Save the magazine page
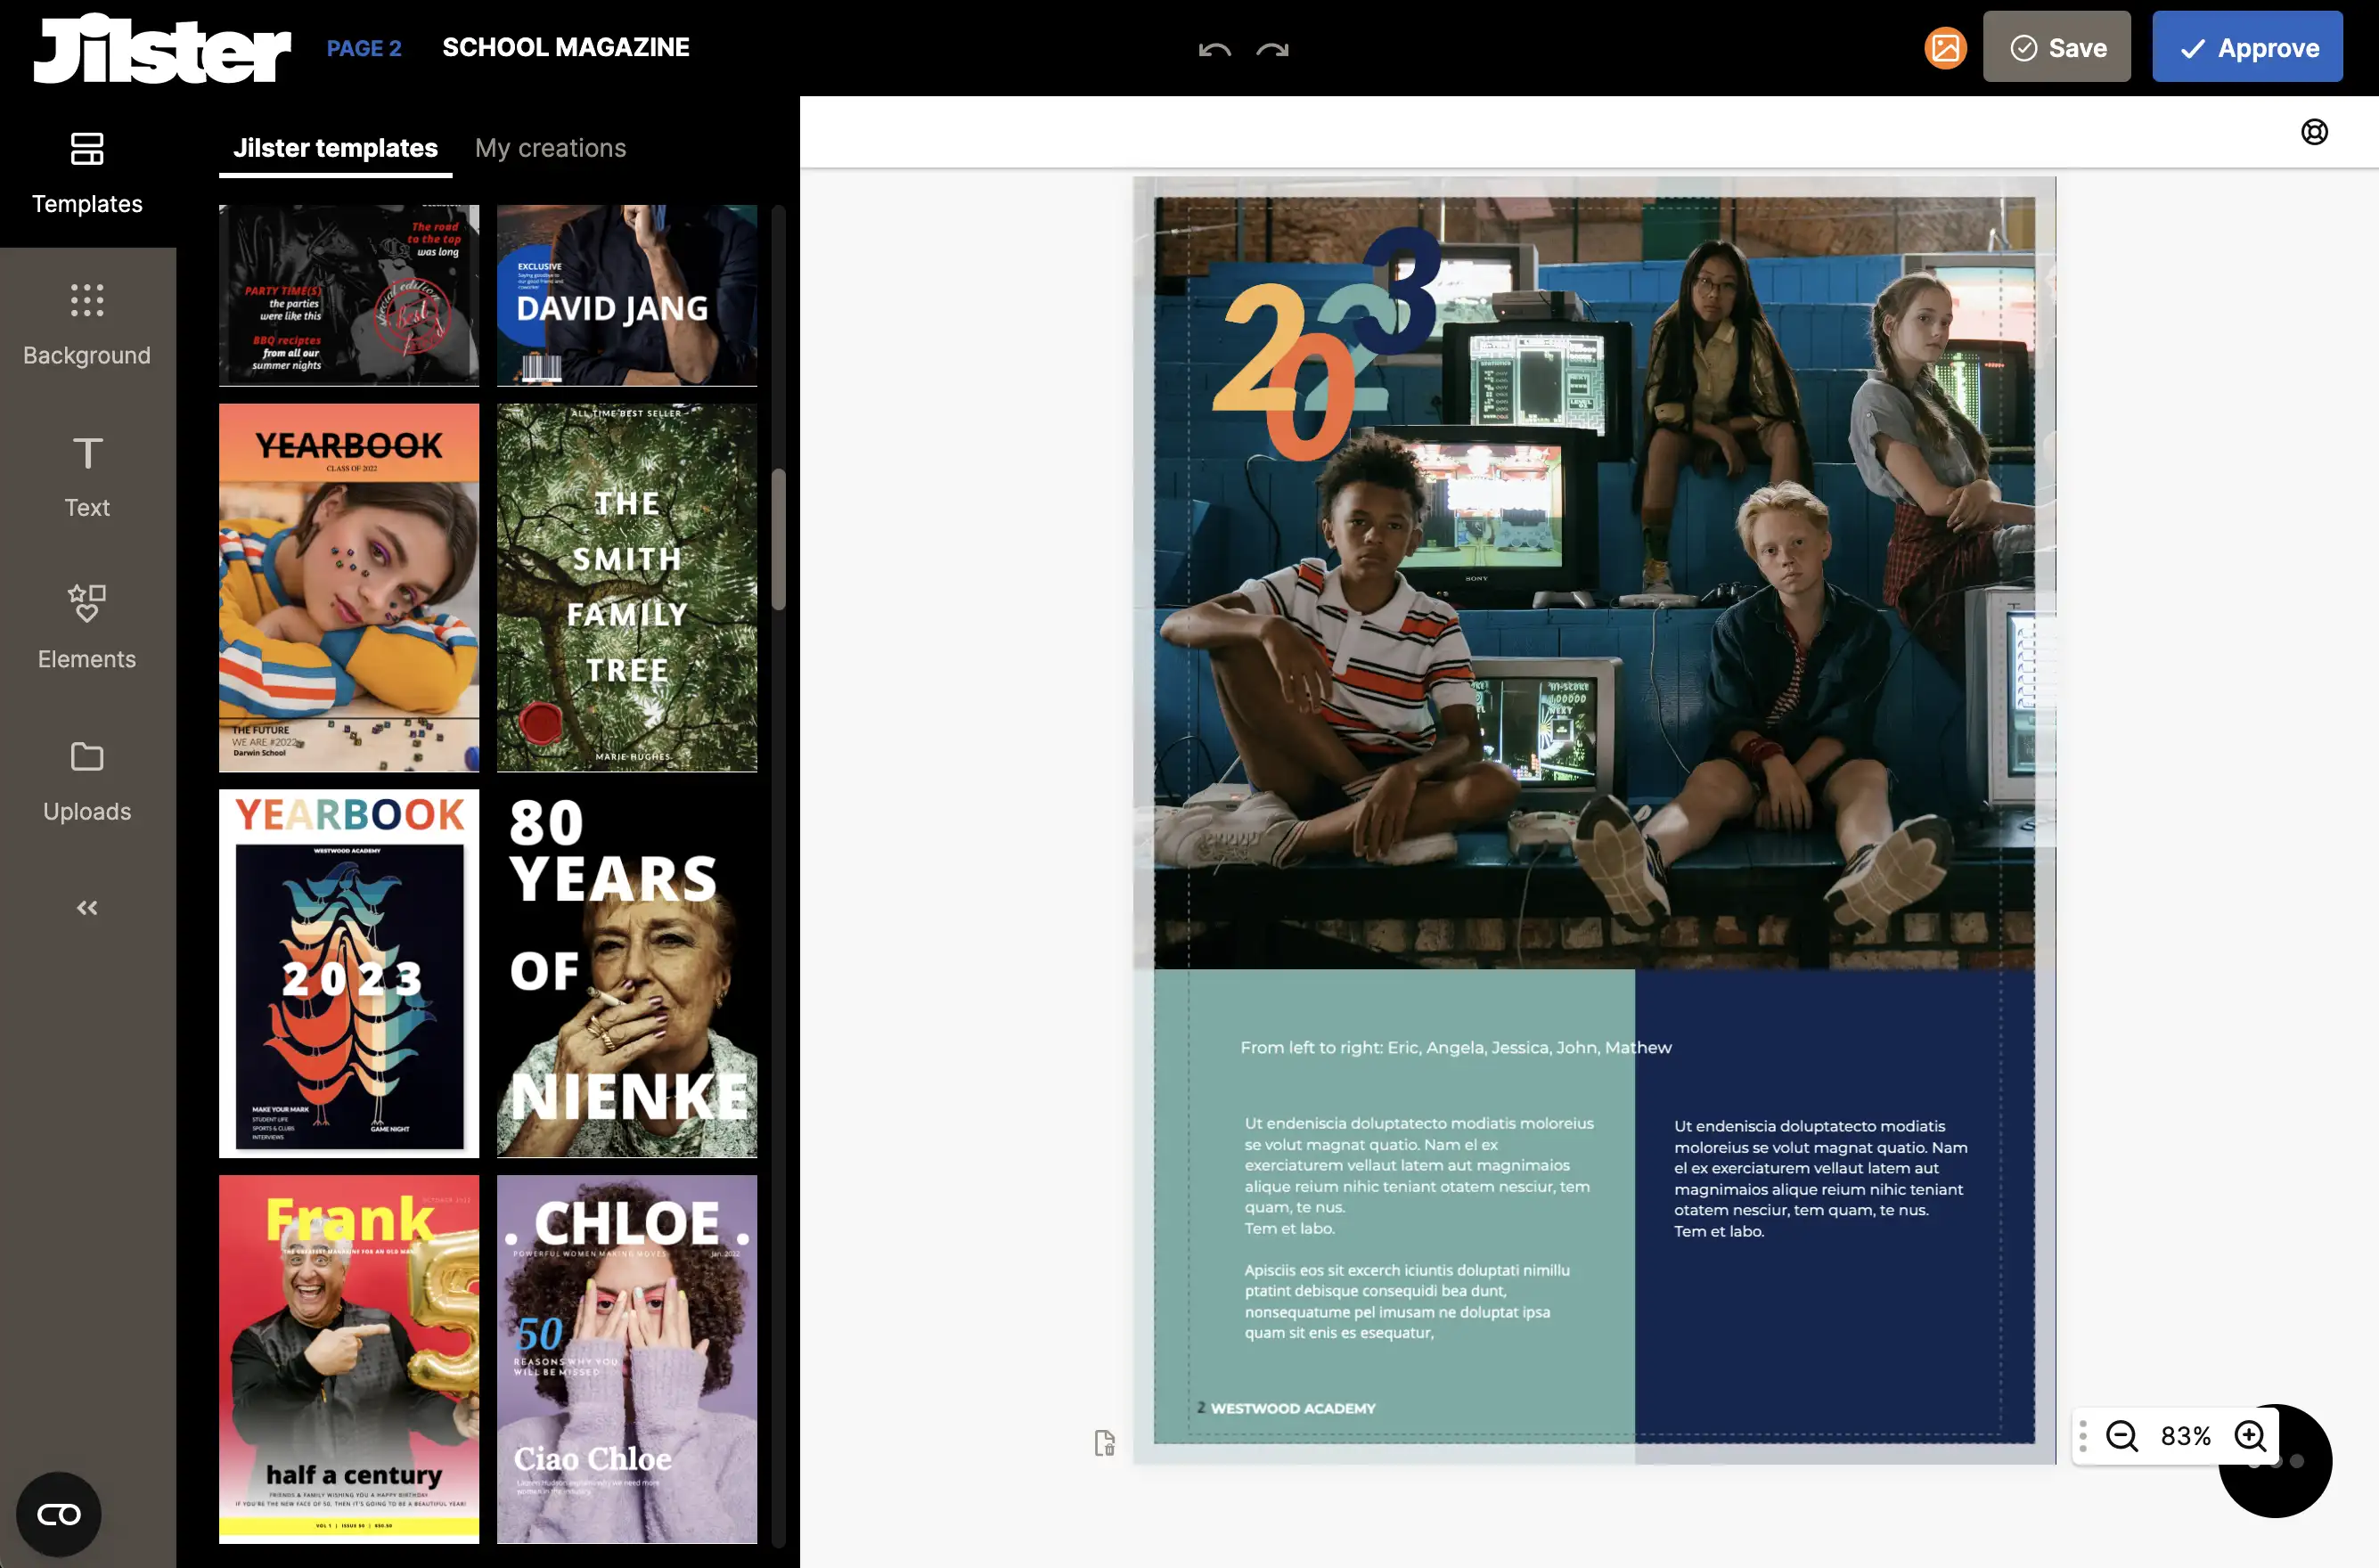The height and width of the screenshot is (1568, 2379). [2056, 47]
